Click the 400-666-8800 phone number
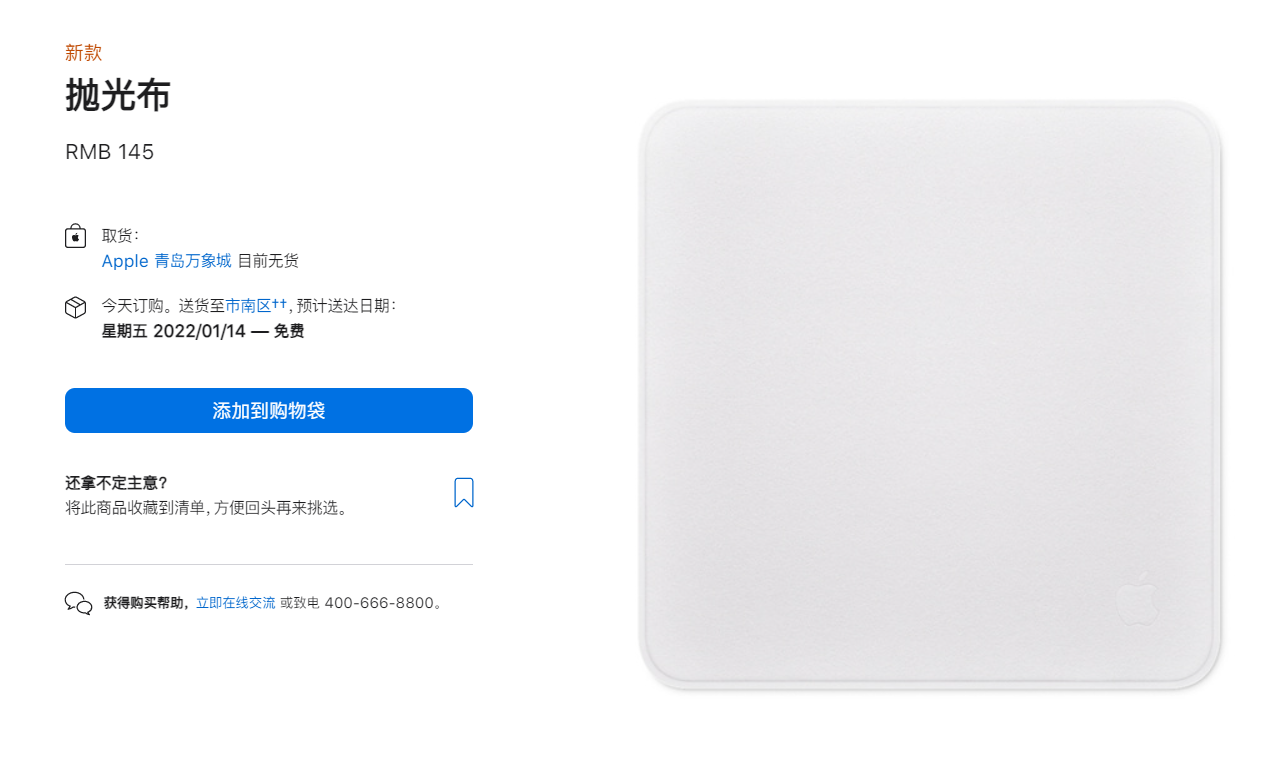This screenshot has width=1281, height=760. pyautogui.click(x=380, y=603)
